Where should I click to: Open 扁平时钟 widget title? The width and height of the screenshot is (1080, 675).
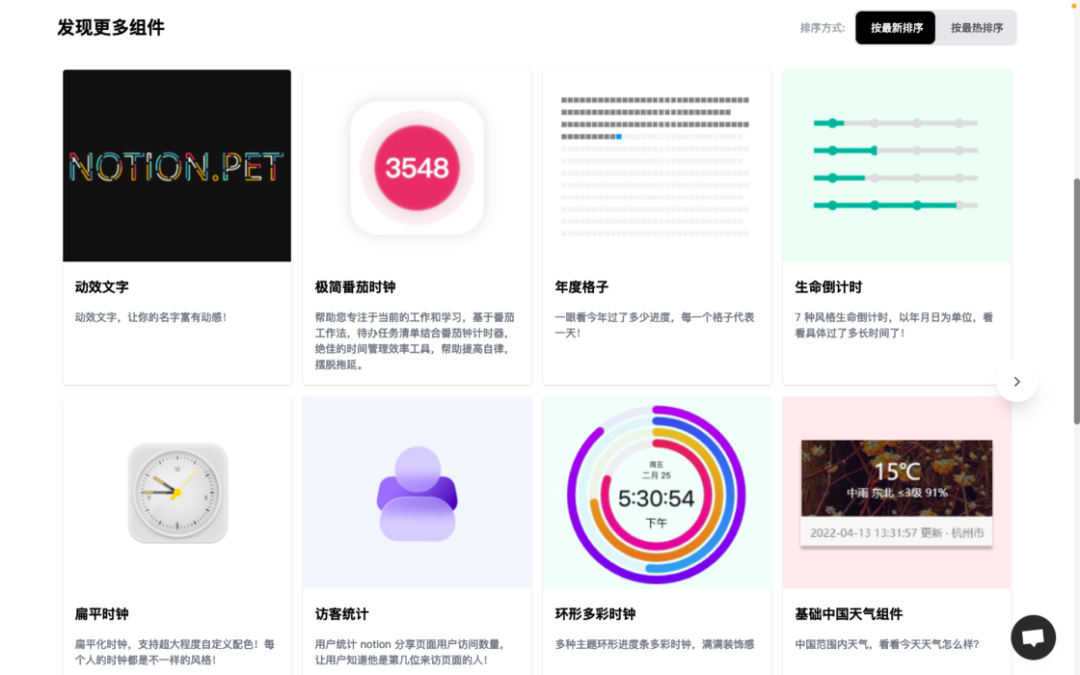[102, 614]
